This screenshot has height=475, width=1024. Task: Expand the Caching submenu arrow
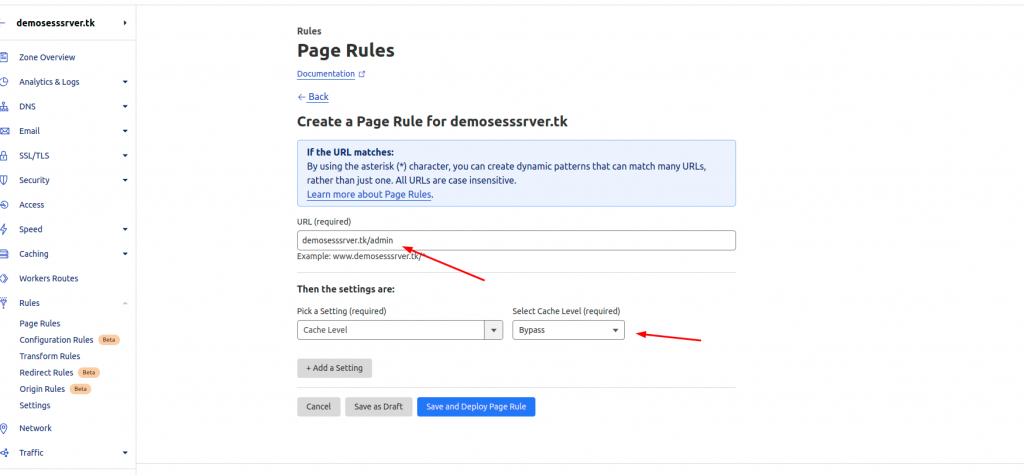(x=125, y=254)
